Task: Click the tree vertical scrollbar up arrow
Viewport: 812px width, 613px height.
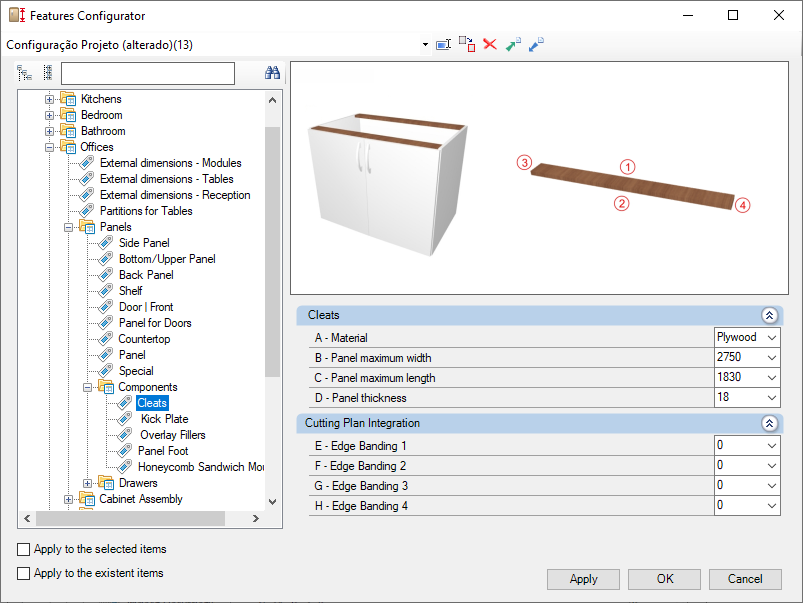Action: 272,100
